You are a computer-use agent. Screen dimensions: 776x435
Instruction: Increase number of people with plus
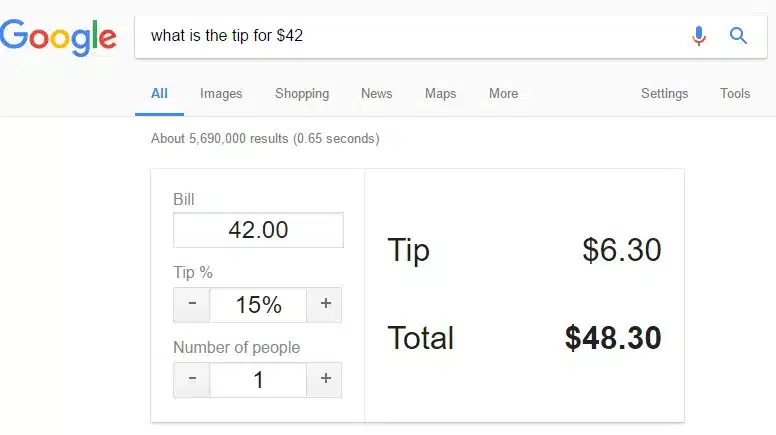coord(325,380)
